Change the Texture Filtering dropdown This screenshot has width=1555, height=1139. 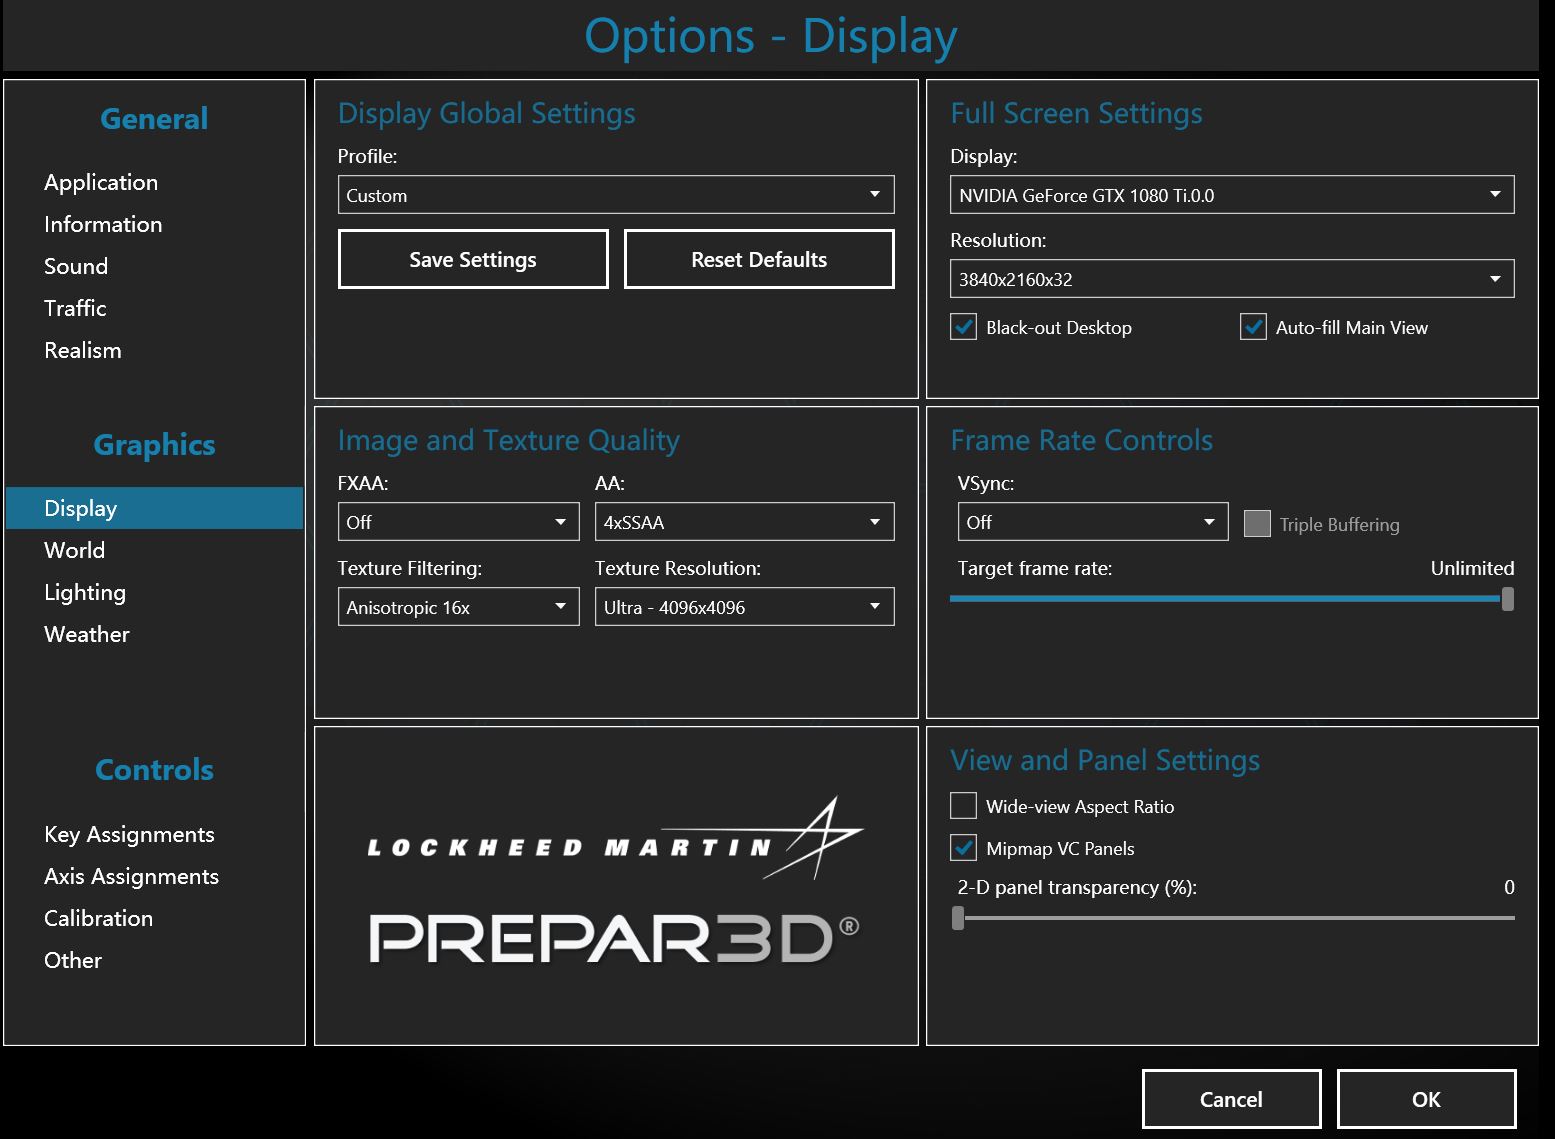tap(458, 607)
